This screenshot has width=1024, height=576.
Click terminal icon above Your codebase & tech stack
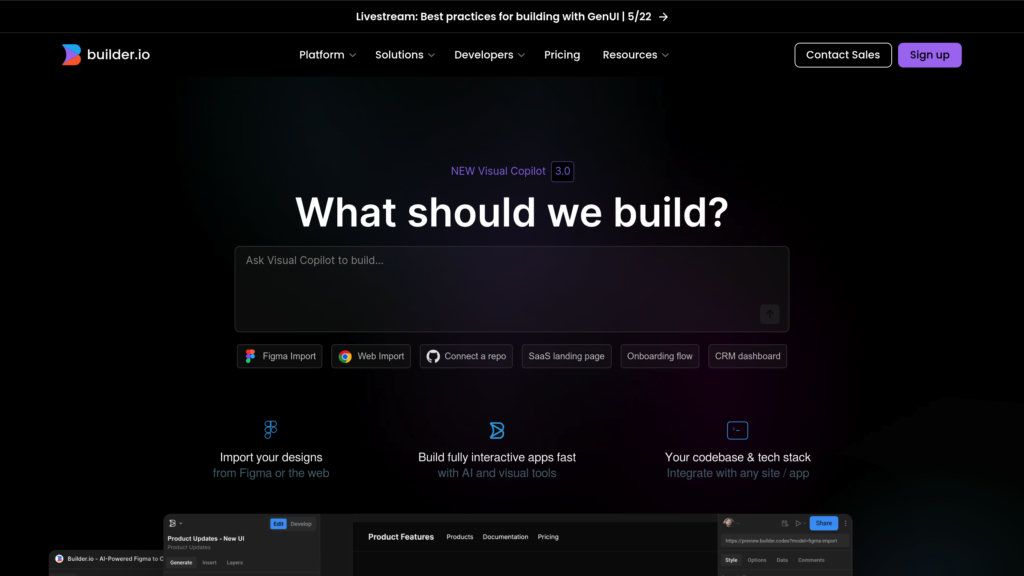(x=737, y=430)
